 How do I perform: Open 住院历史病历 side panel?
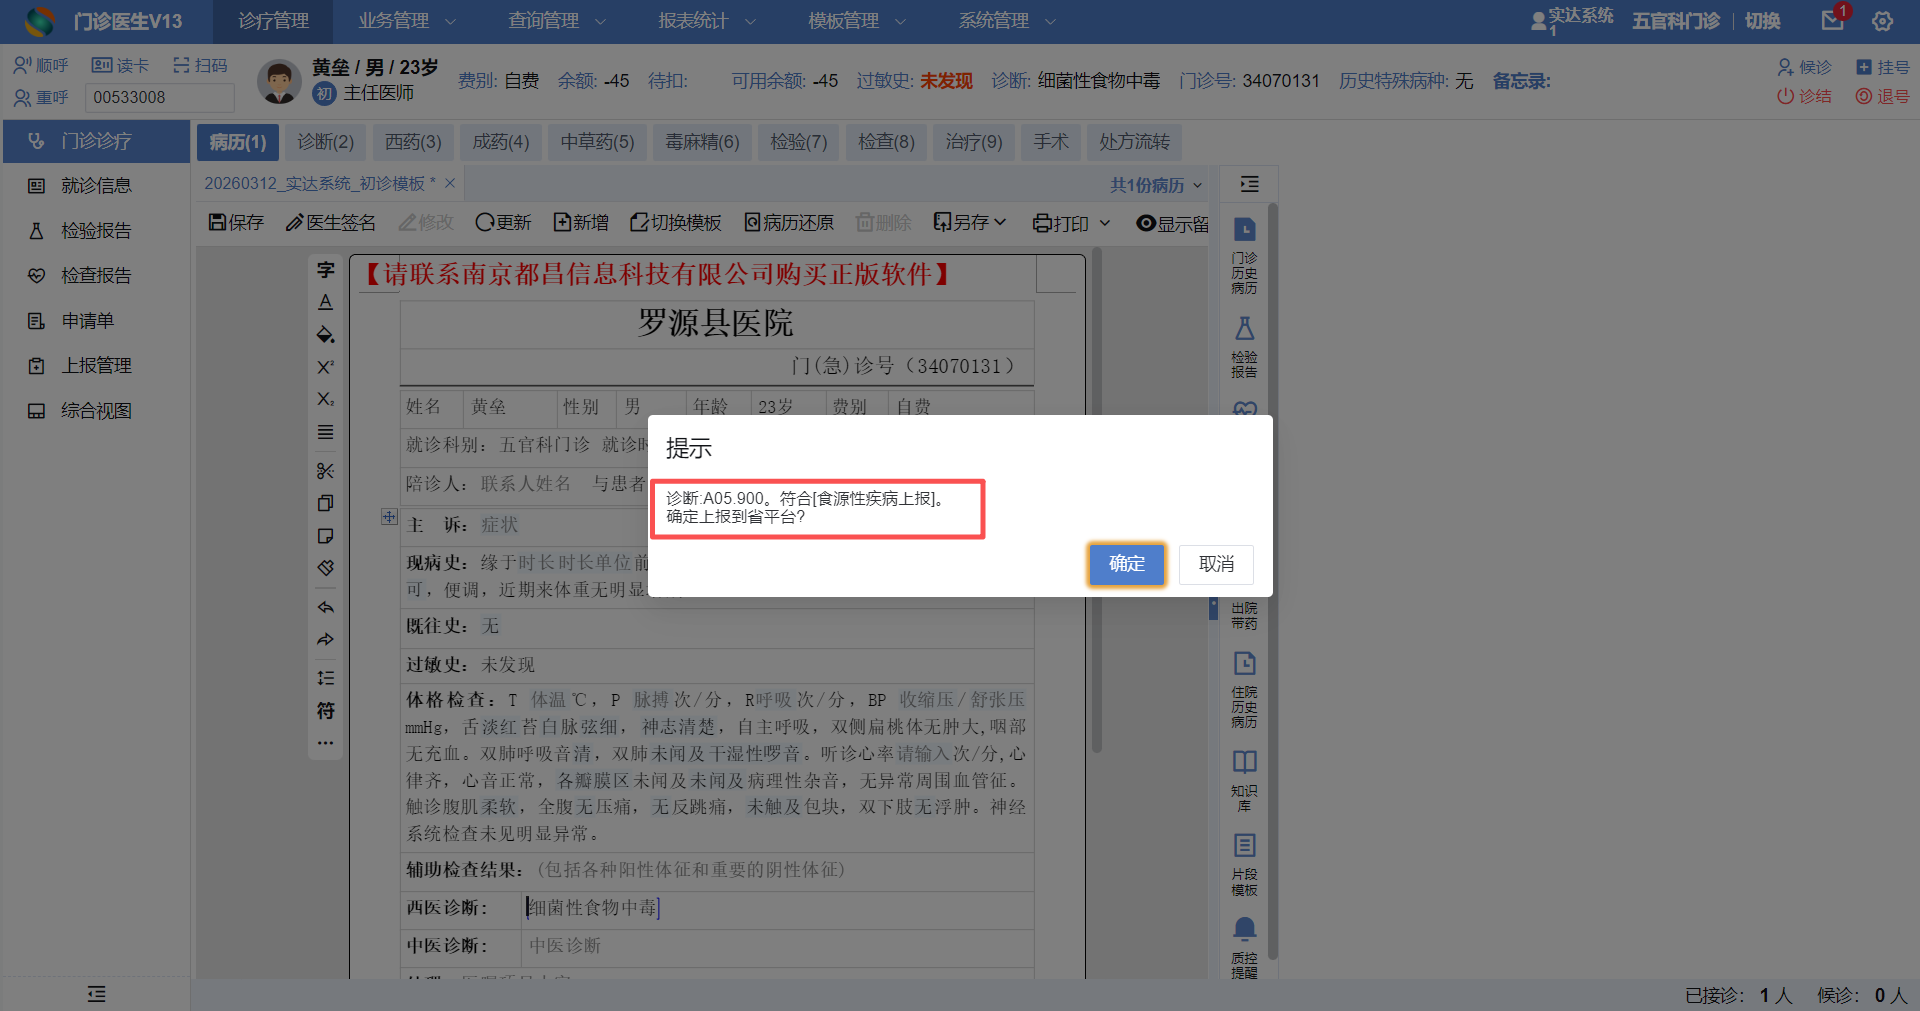coord(1245,690)
